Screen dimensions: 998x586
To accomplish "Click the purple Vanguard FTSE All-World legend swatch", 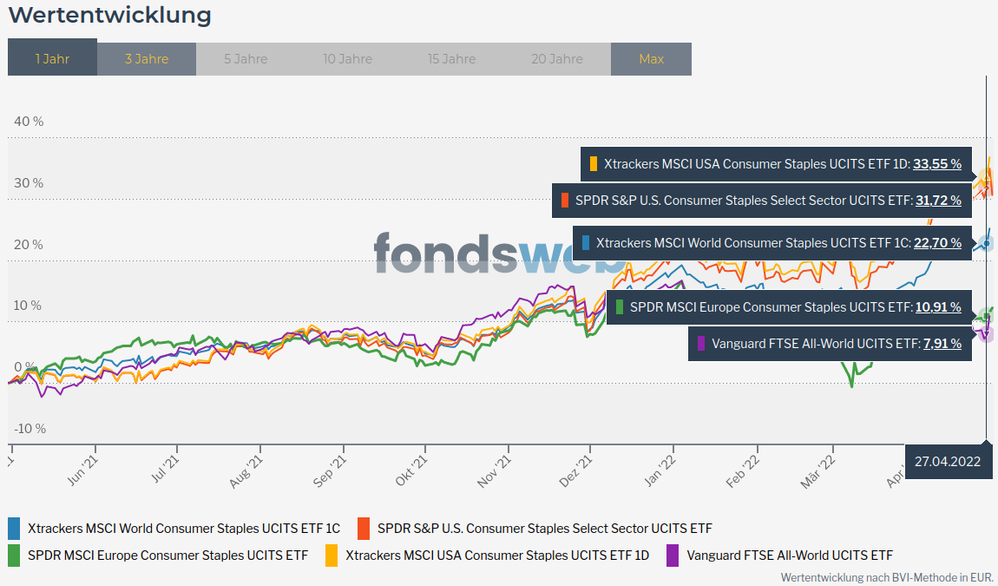I will (x=673, y=554).
